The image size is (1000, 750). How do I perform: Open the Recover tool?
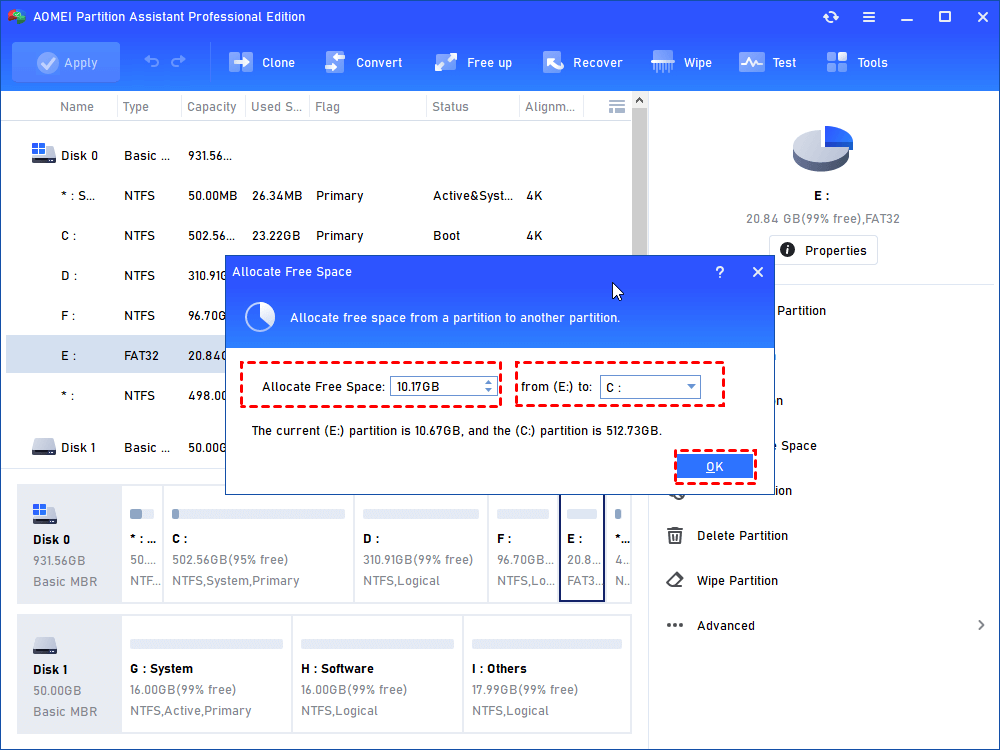coord(582,62)
